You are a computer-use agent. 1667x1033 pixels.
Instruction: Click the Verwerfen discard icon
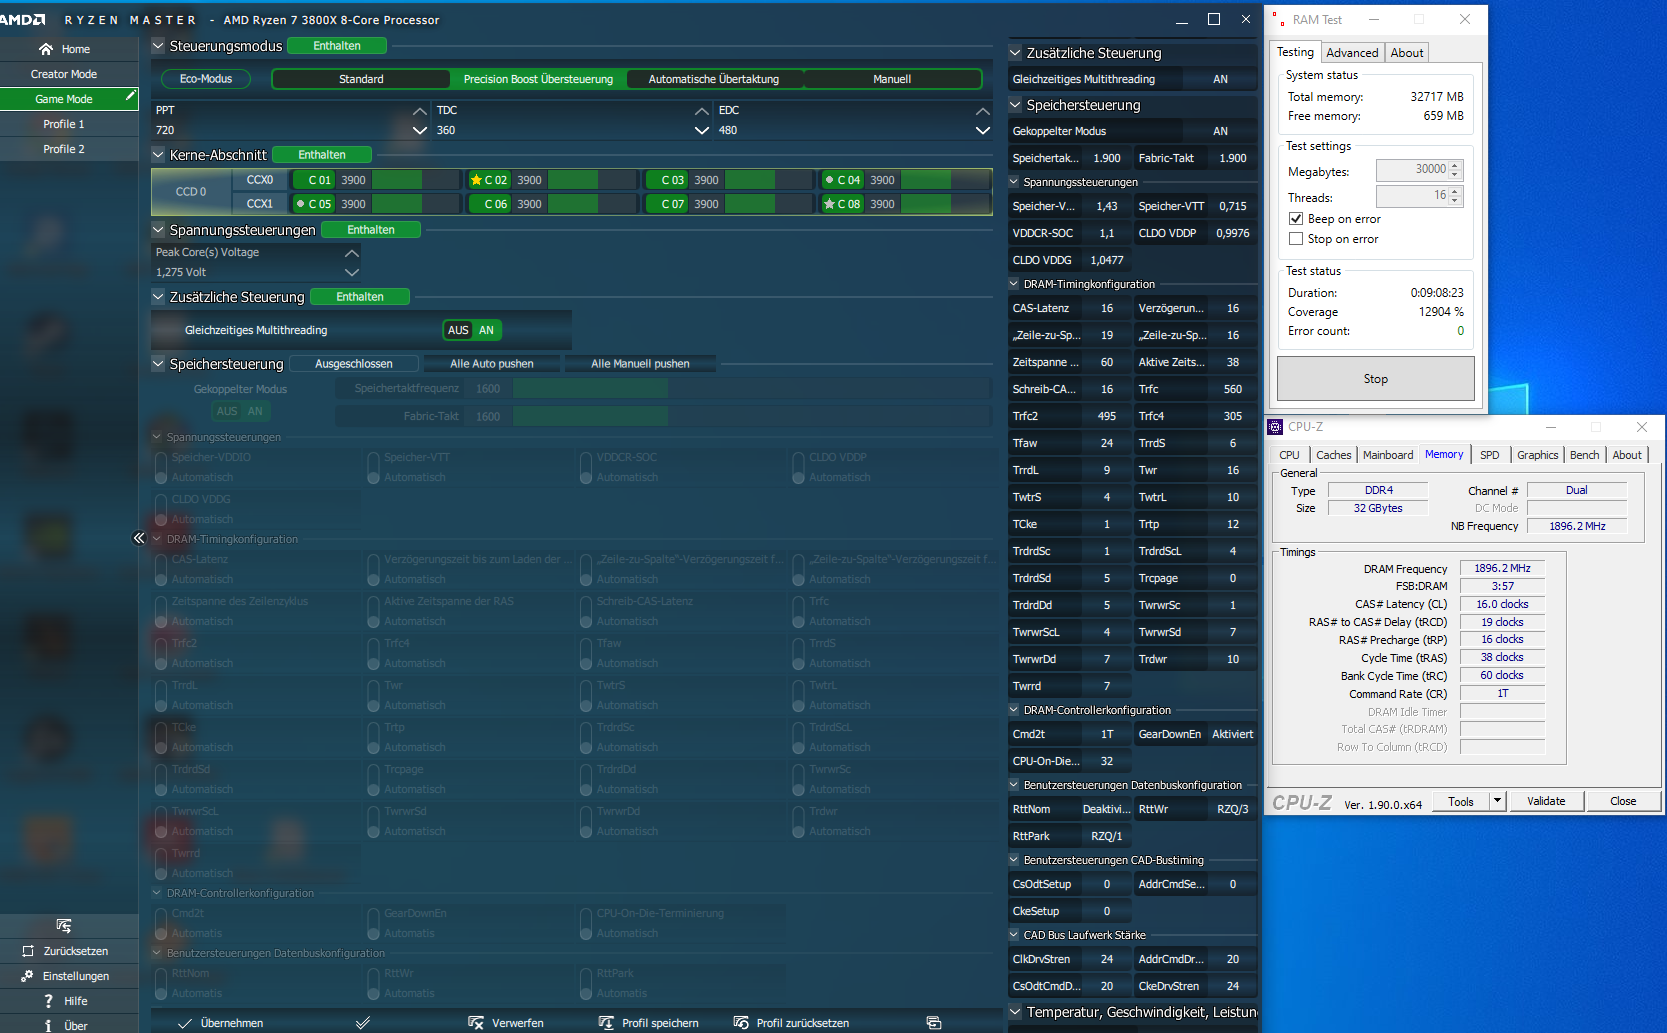point(476,1023)
